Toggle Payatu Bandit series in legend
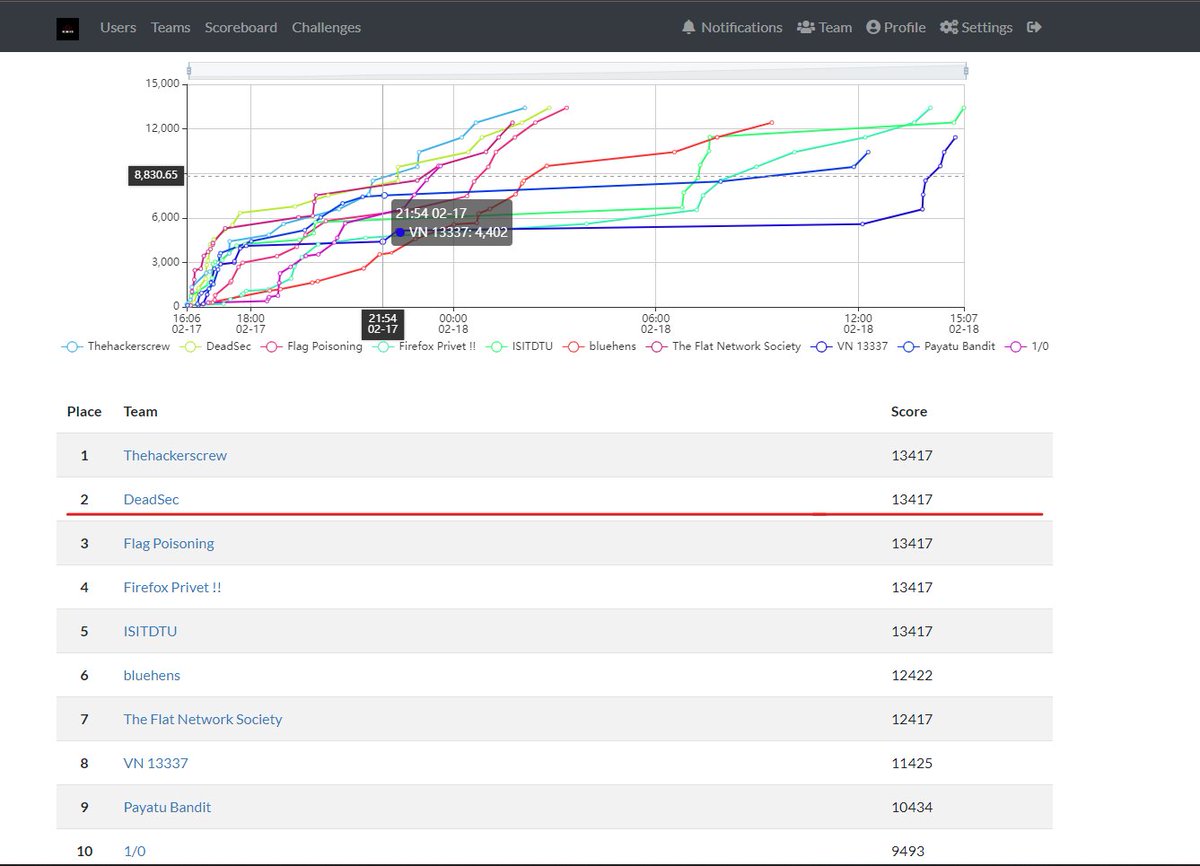This screenshot has width=1200, height=866. (x=946, y=346)
